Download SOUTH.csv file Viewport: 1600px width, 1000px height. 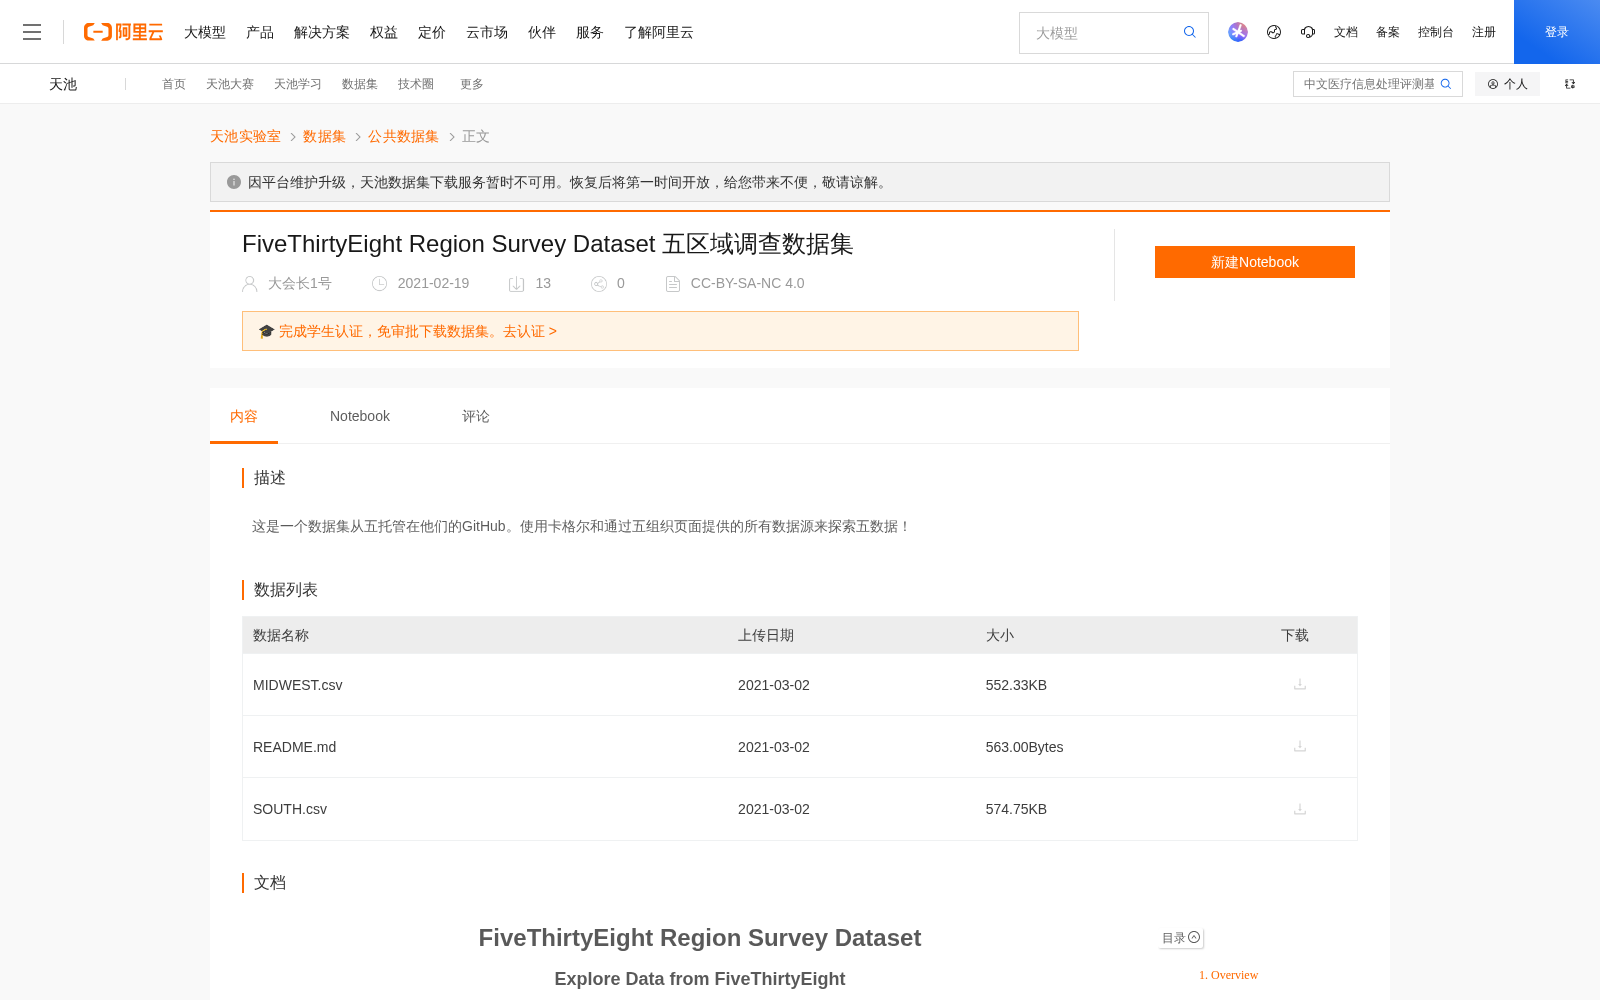[1300, 809]
